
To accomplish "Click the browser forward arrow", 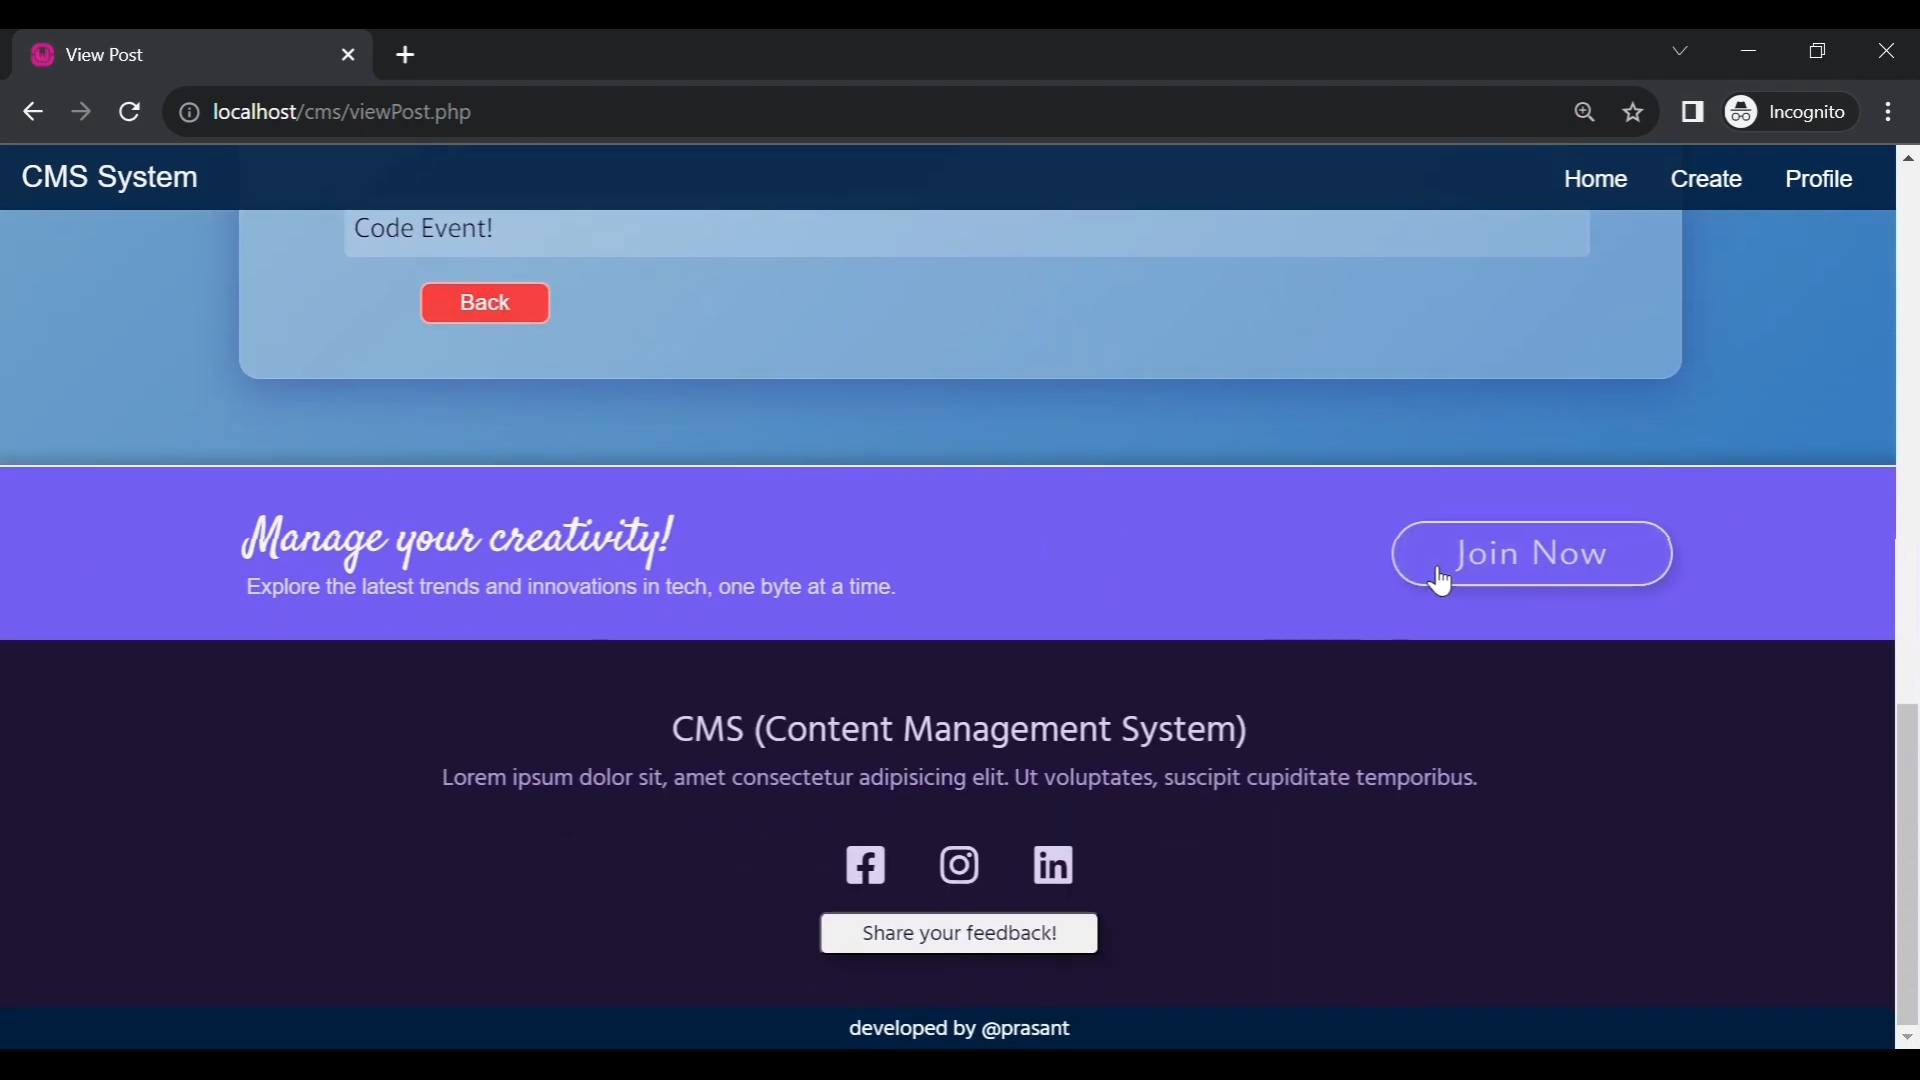I will pos(81,112).
